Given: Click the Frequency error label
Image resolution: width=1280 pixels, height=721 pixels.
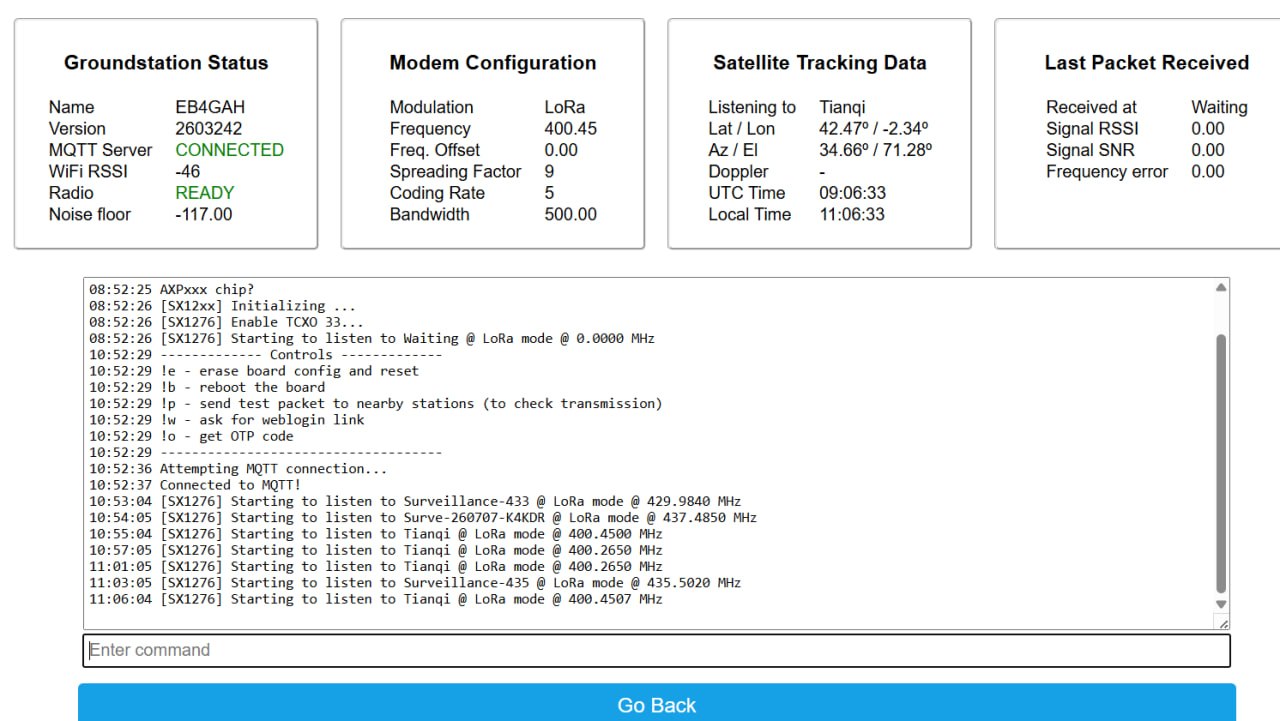Looking at the screenshot, I should pos(1107,172).
